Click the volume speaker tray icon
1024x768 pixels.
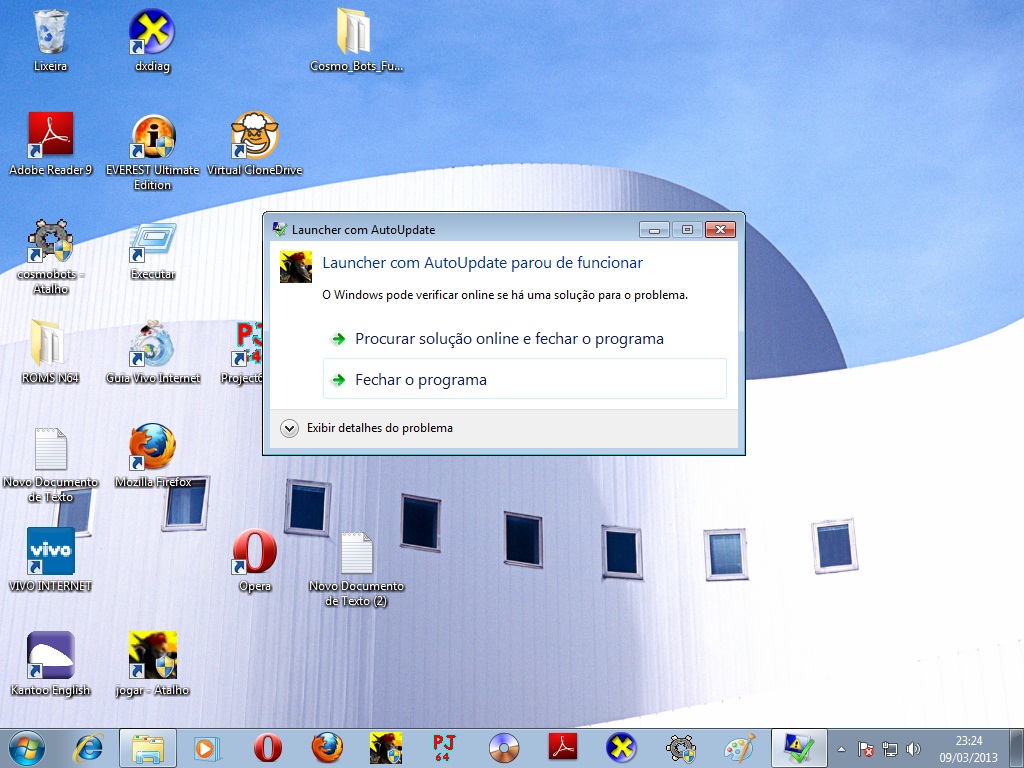[x=913, y=749]
